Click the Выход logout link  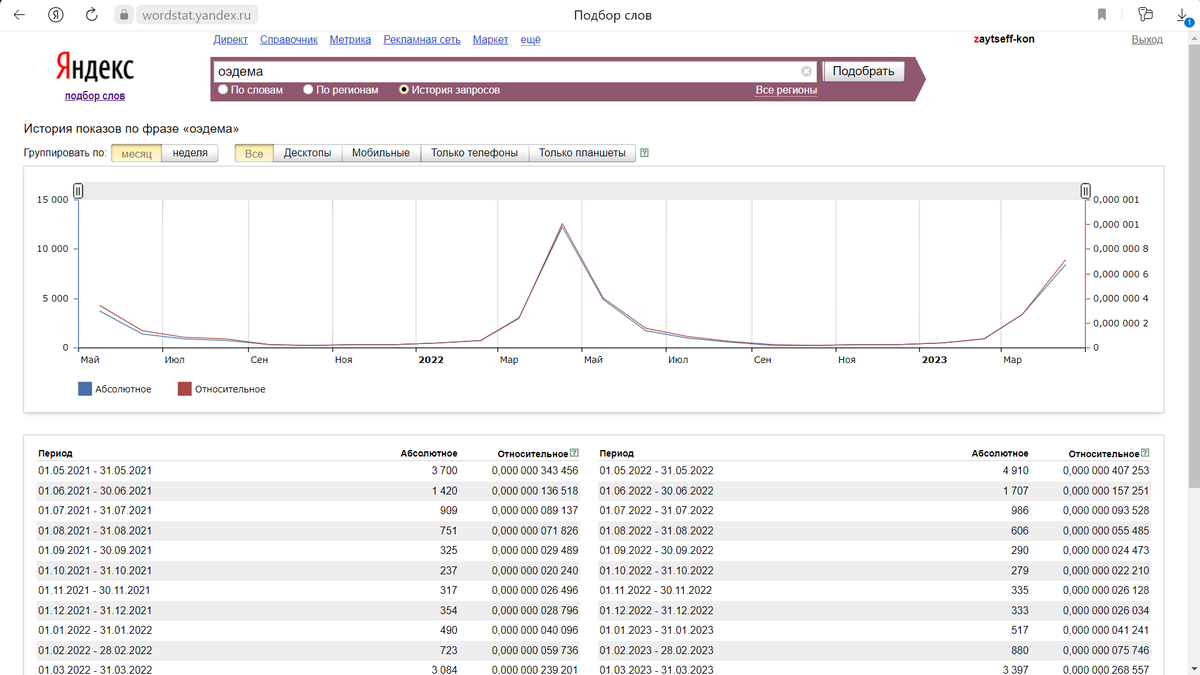click(1147, 40)
